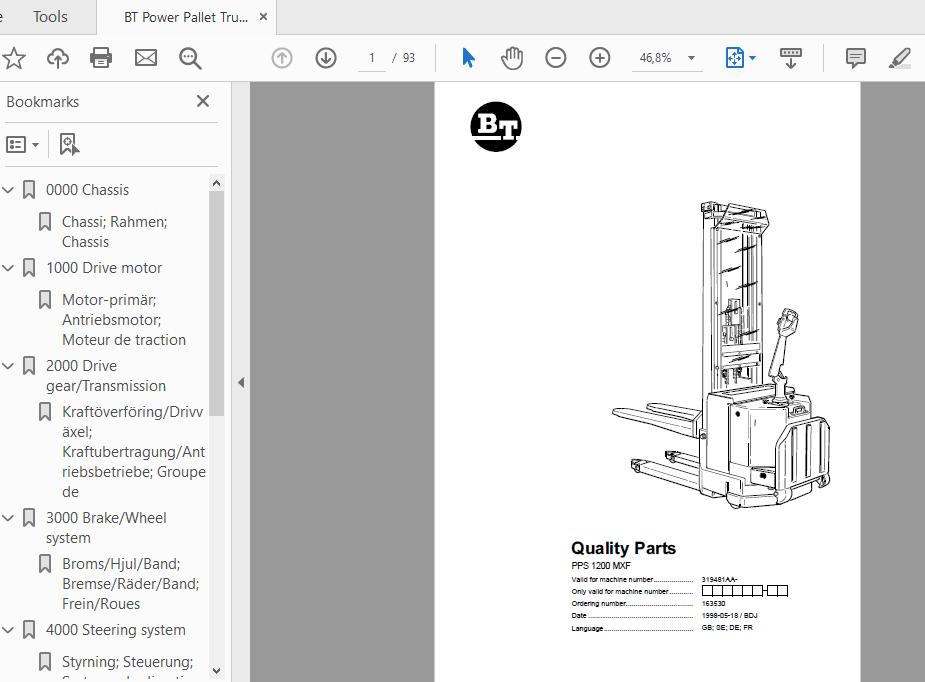Close the Bookmarks panel
Image resolution: width=925 pixels, height=682 pixels.
tap(203, 101)
